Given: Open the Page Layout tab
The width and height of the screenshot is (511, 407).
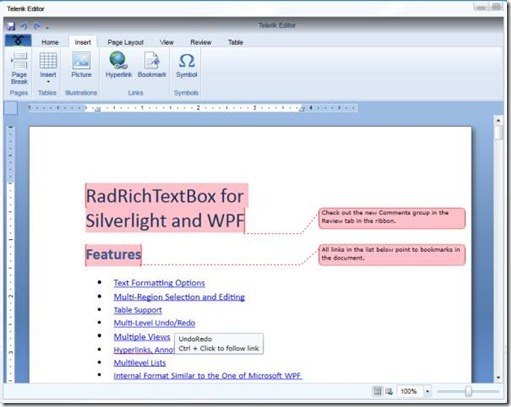Looking at the screenshot, I should point(125,42).
